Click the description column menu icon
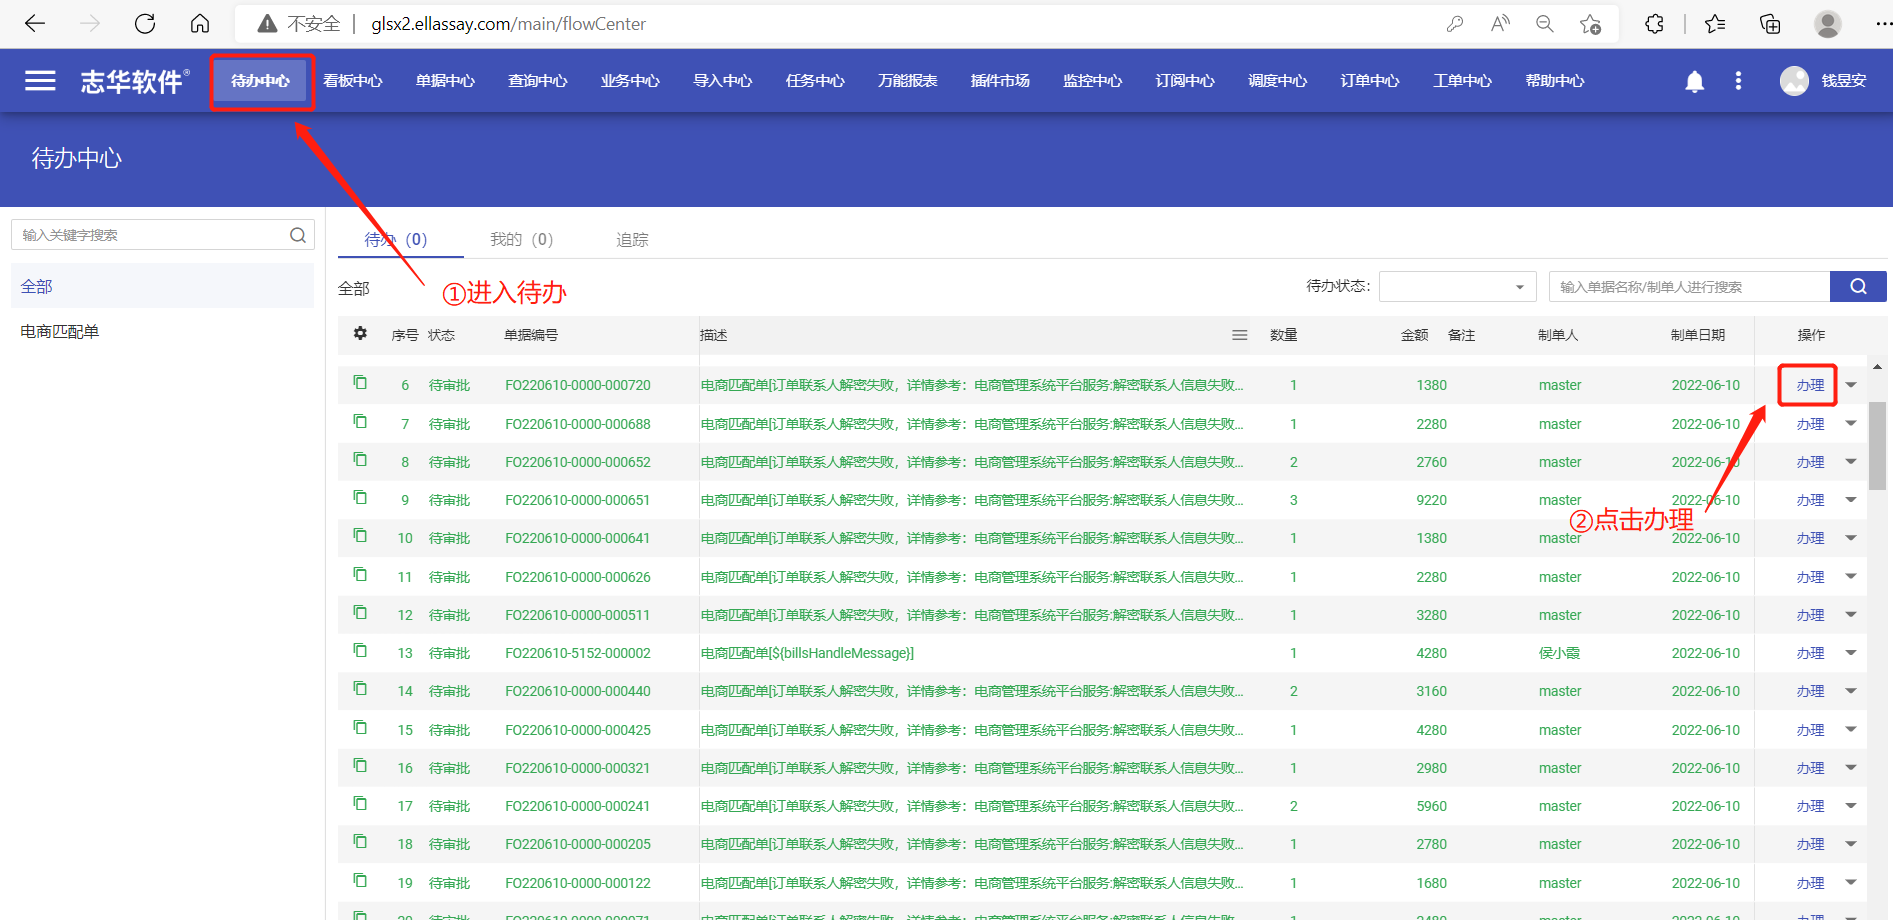1893x920 pixels. (x=1239, y=335)
